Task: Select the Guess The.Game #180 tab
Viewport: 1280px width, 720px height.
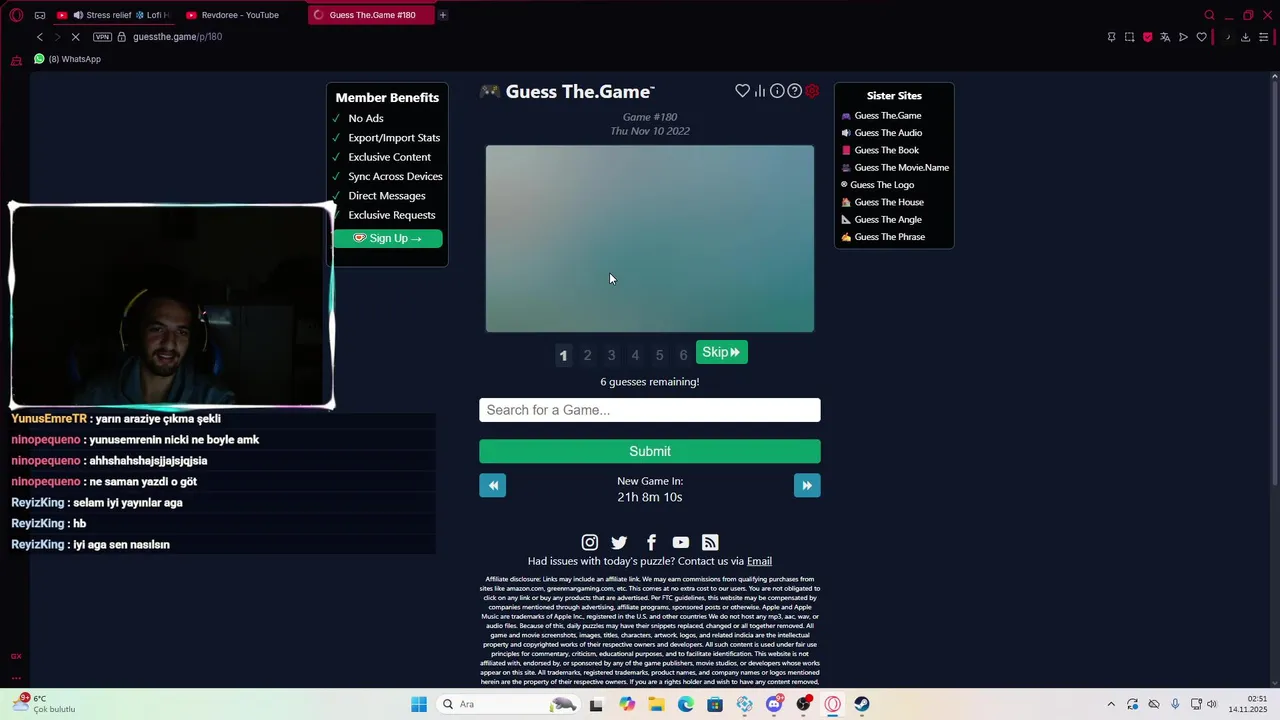Action: pos(370,15)
